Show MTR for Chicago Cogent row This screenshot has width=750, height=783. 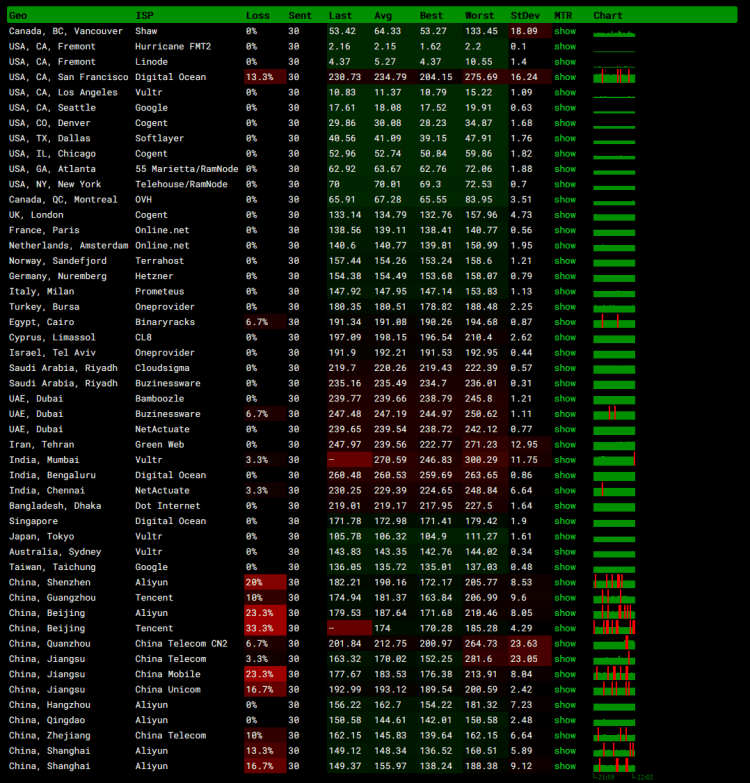(565, 154)
